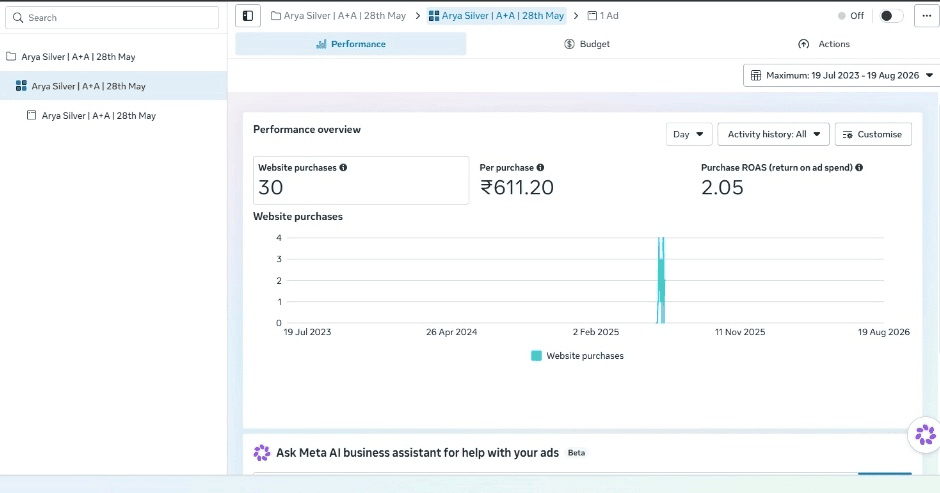Click the 19 Jul 2023 axis label
Image resolution: width=940 pixels, height=493 pixels.
pos(307,332)
